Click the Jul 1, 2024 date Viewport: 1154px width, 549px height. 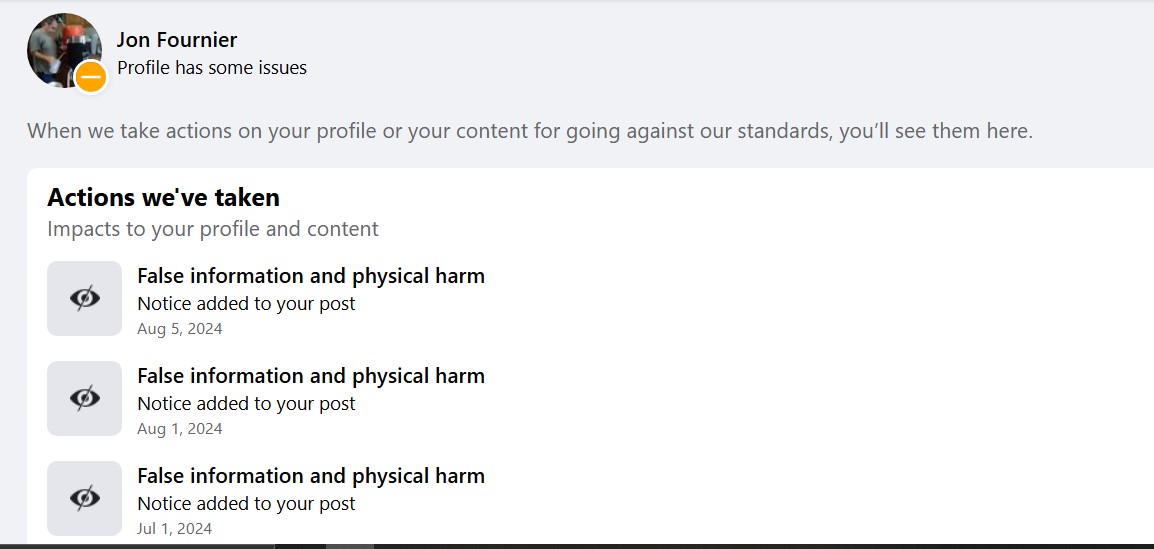[x=175, y=529]
